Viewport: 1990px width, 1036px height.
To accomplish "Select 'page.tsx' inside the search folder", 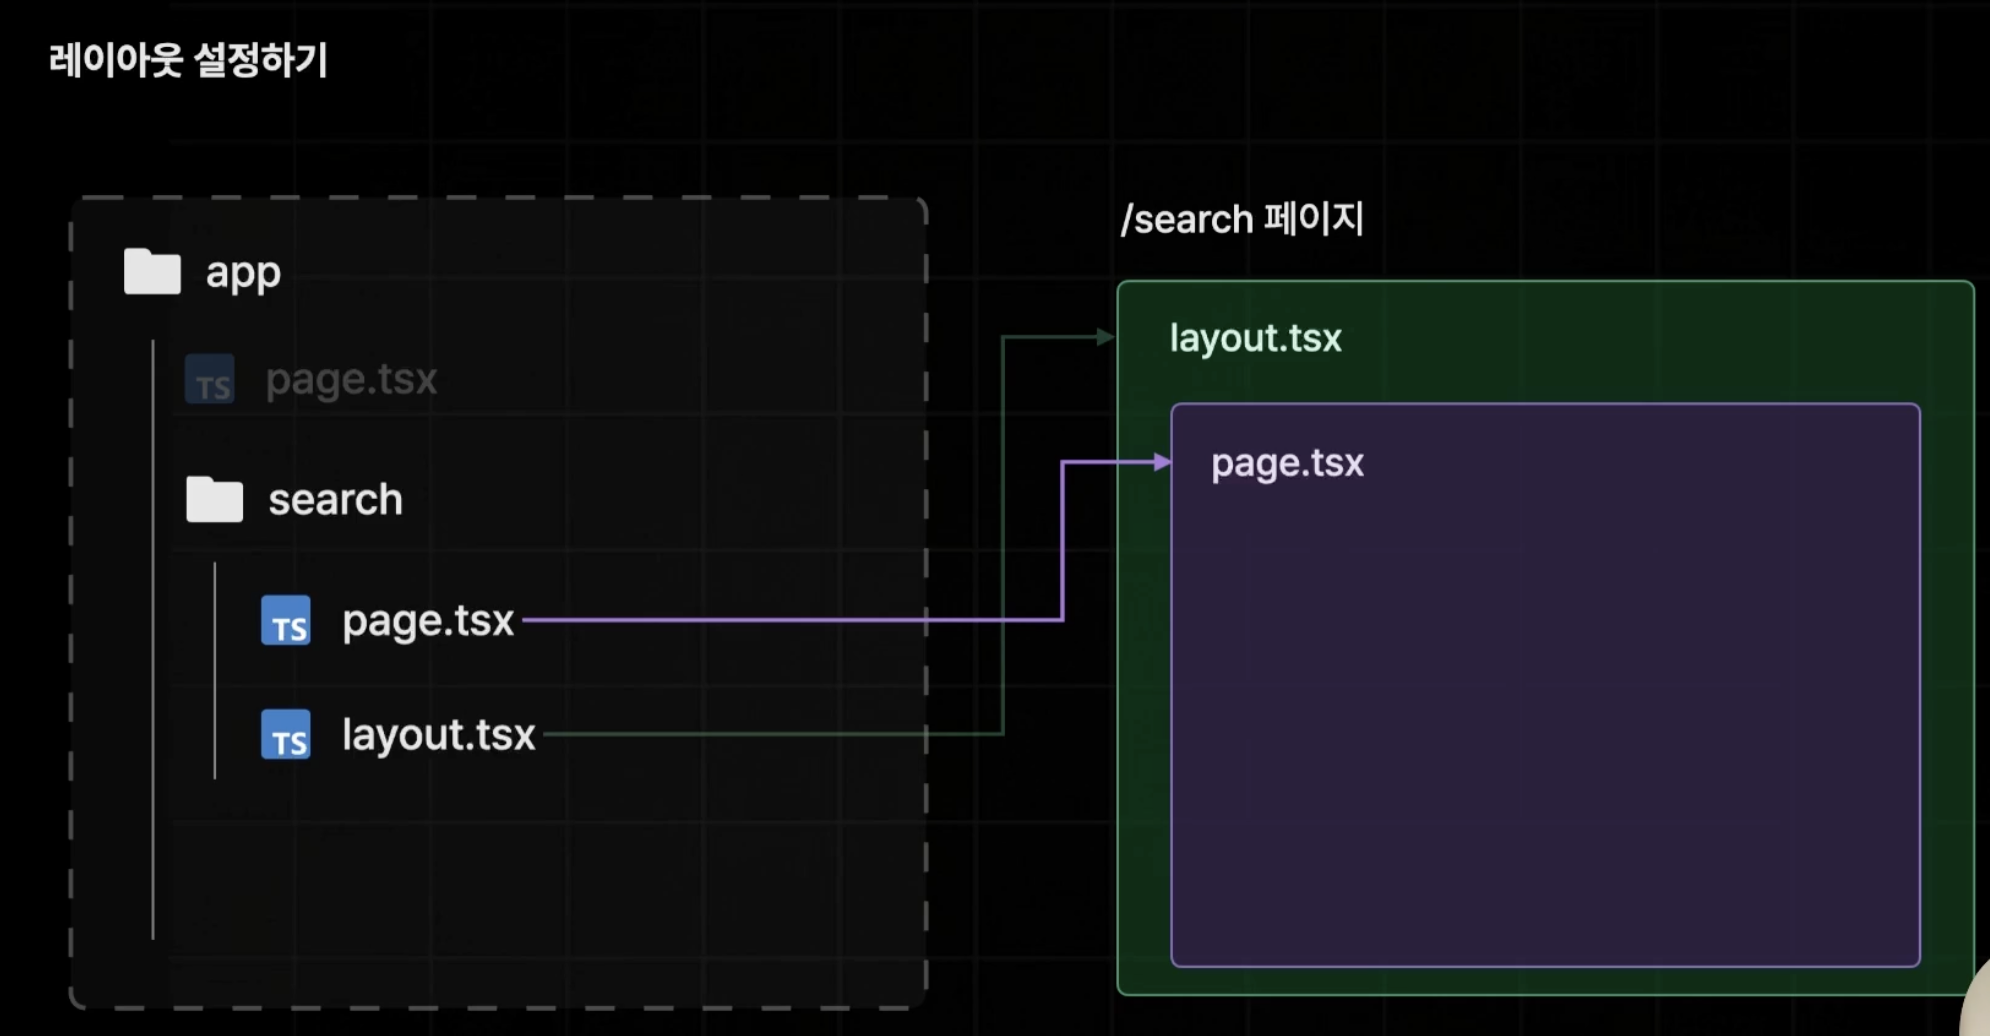I will pyautogui.click(x=428, y=622).
